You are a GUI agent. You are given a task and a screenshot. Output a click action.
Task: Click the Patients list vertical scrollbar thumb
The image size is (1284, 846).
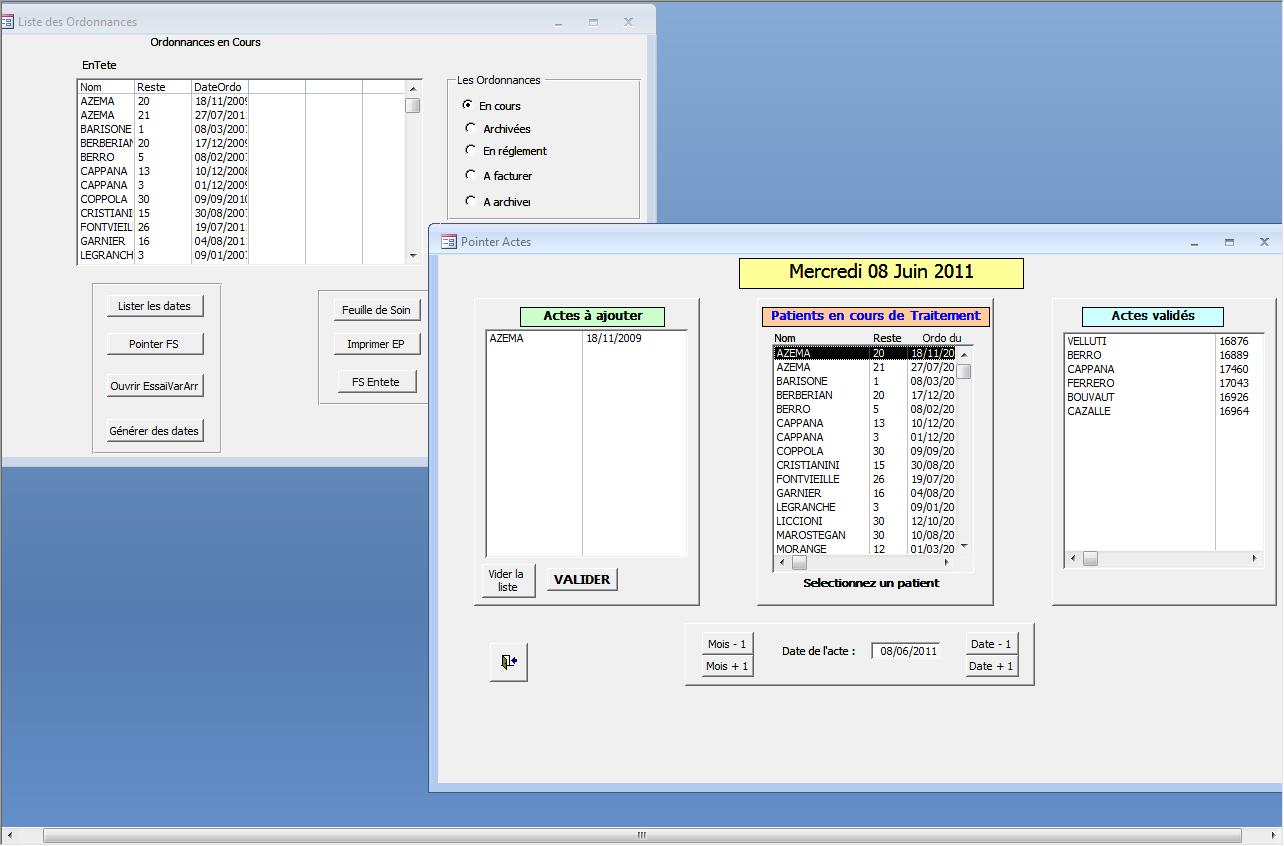coord(964,371)
